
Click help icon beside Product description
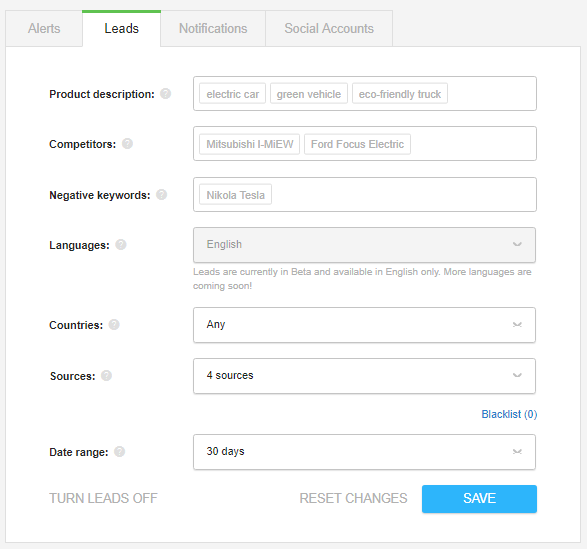(x=165, y=94)
